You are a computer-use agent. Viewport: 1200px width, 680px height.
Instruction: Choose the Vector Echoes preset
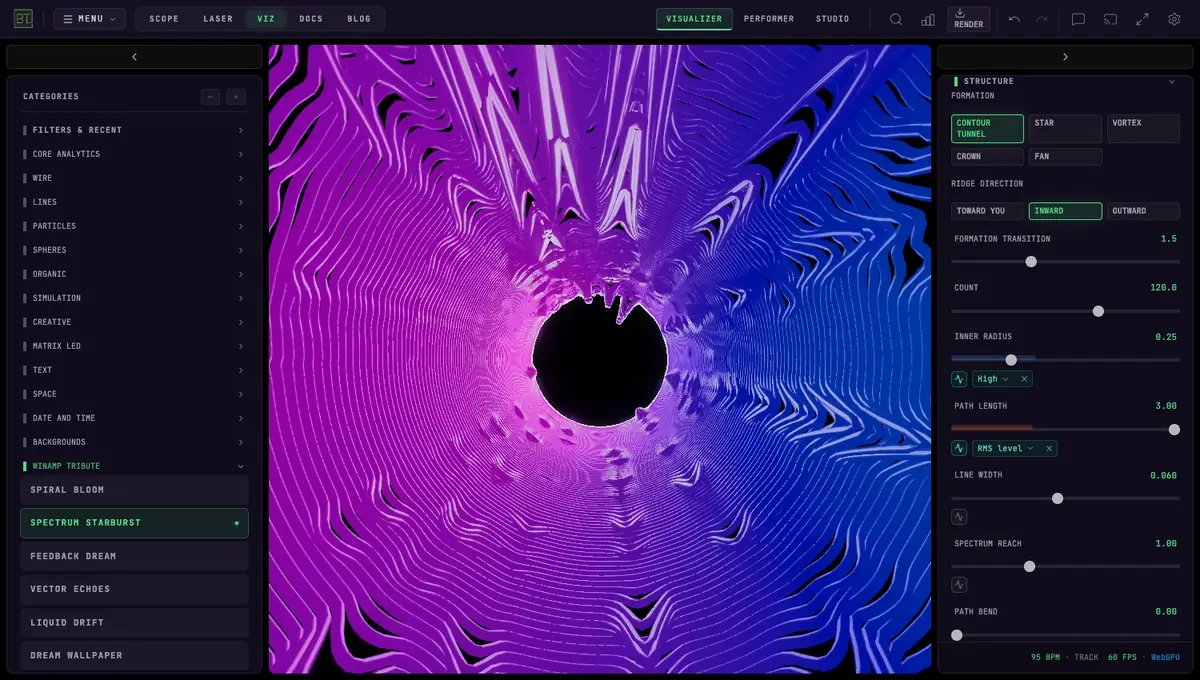(134, 589)
